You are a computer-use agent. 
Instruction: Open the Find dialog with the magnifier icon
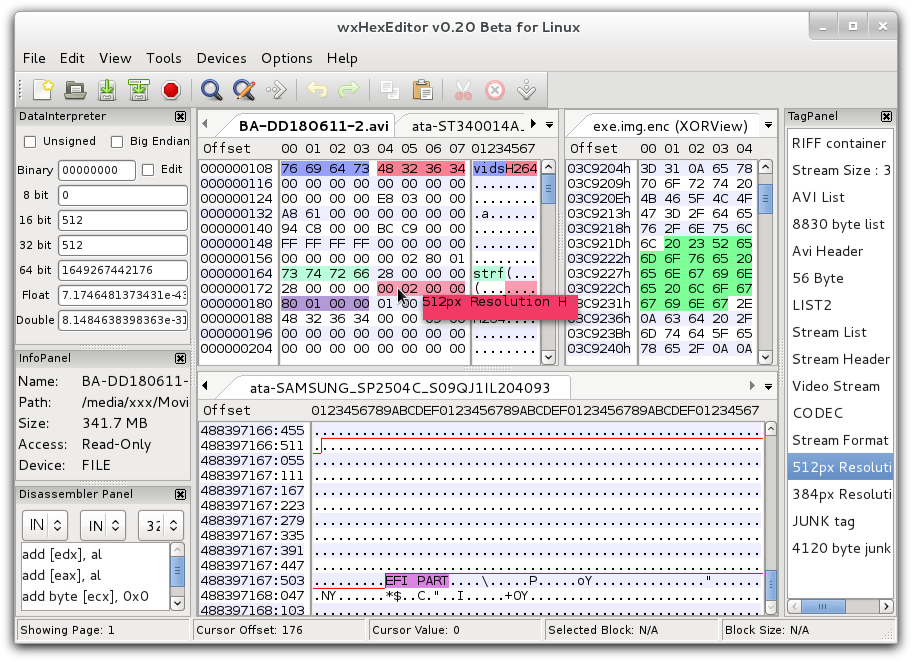(x=211, y=90)
